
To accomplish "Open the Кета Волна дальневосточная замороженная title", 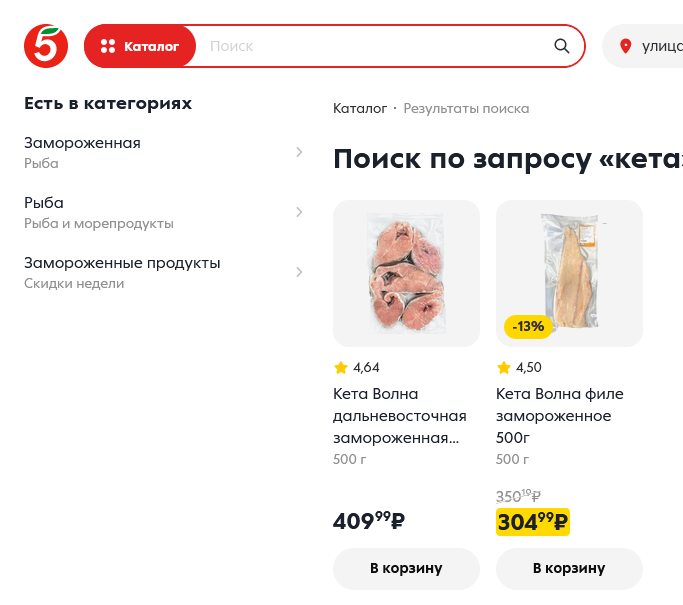I will coord(400,416).
